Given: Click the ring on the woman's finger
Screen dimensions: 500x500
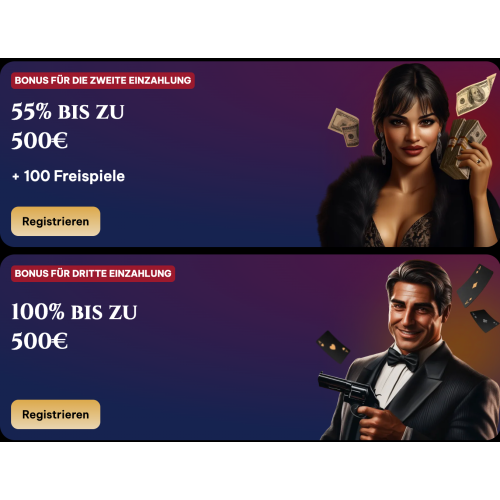Looking at the screenshot, I should [x=479, y=161].
